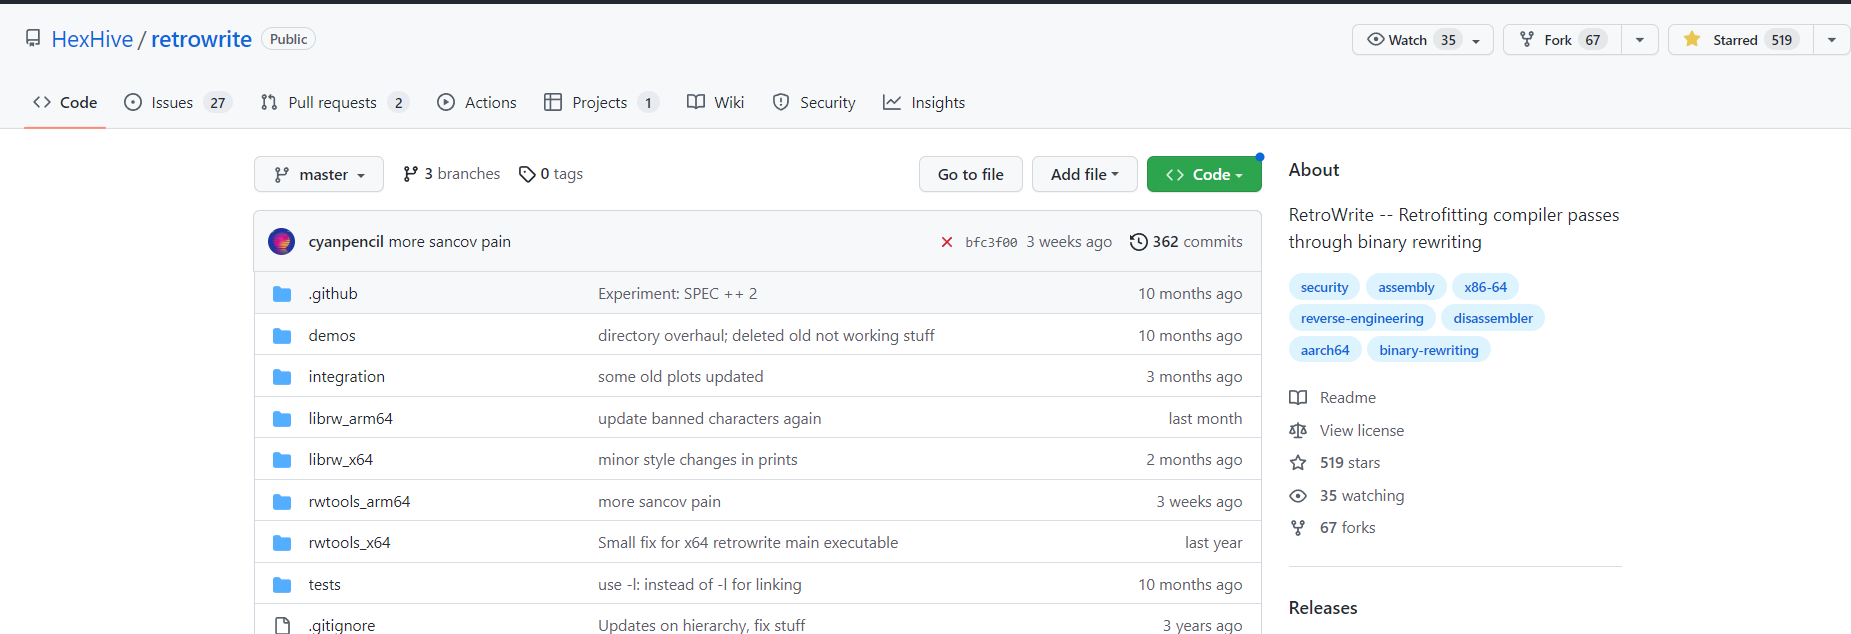View the 519 stars link in About
This screenshot has width=1851, height=634.
tap(1335, 462)
